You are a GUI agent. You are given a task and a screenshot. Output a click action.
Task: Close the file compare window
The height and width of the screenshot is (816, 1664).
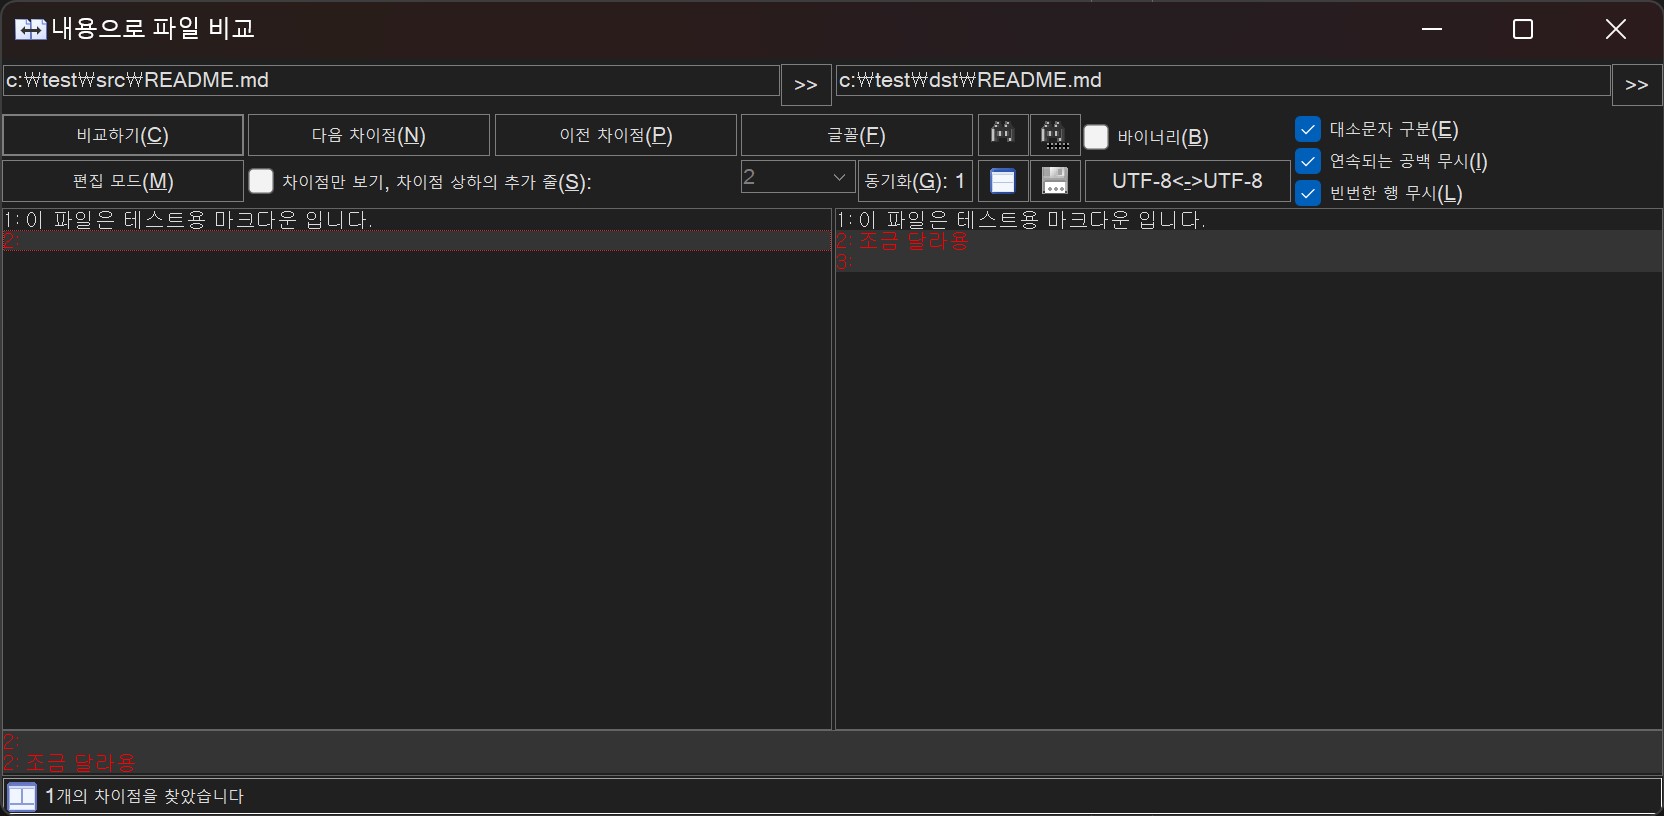tap(1616, 29)
